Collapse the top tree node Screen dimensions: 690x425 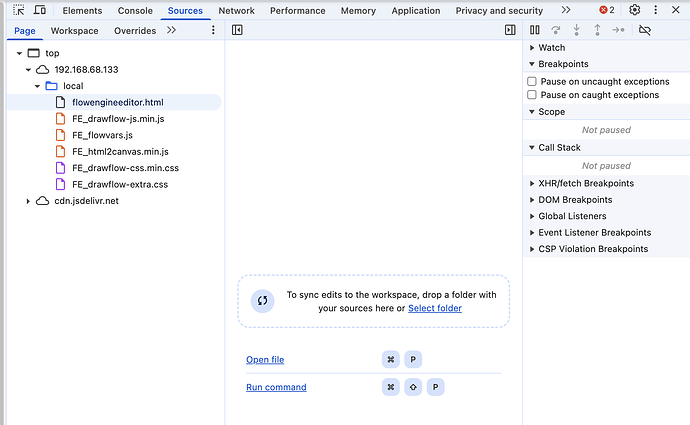[19, 53]
